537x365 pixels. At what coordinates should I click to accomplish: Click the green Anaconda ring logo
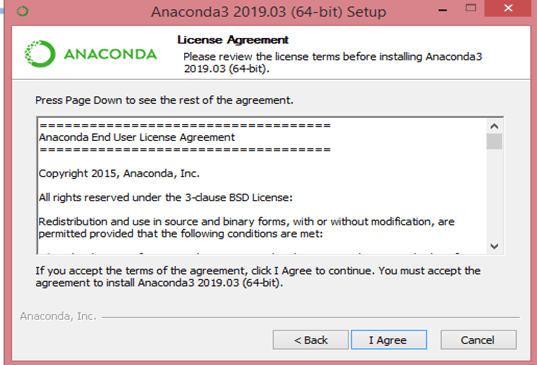click(x=40, y=54)
